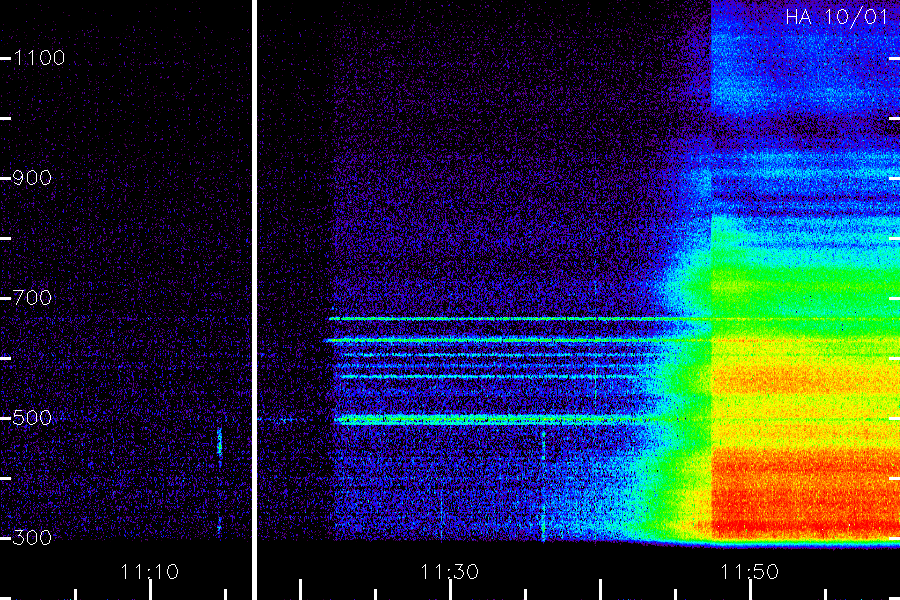Click the 700 frequency axis label
Screen dimensions: 900x600
[x=32, y=298]
